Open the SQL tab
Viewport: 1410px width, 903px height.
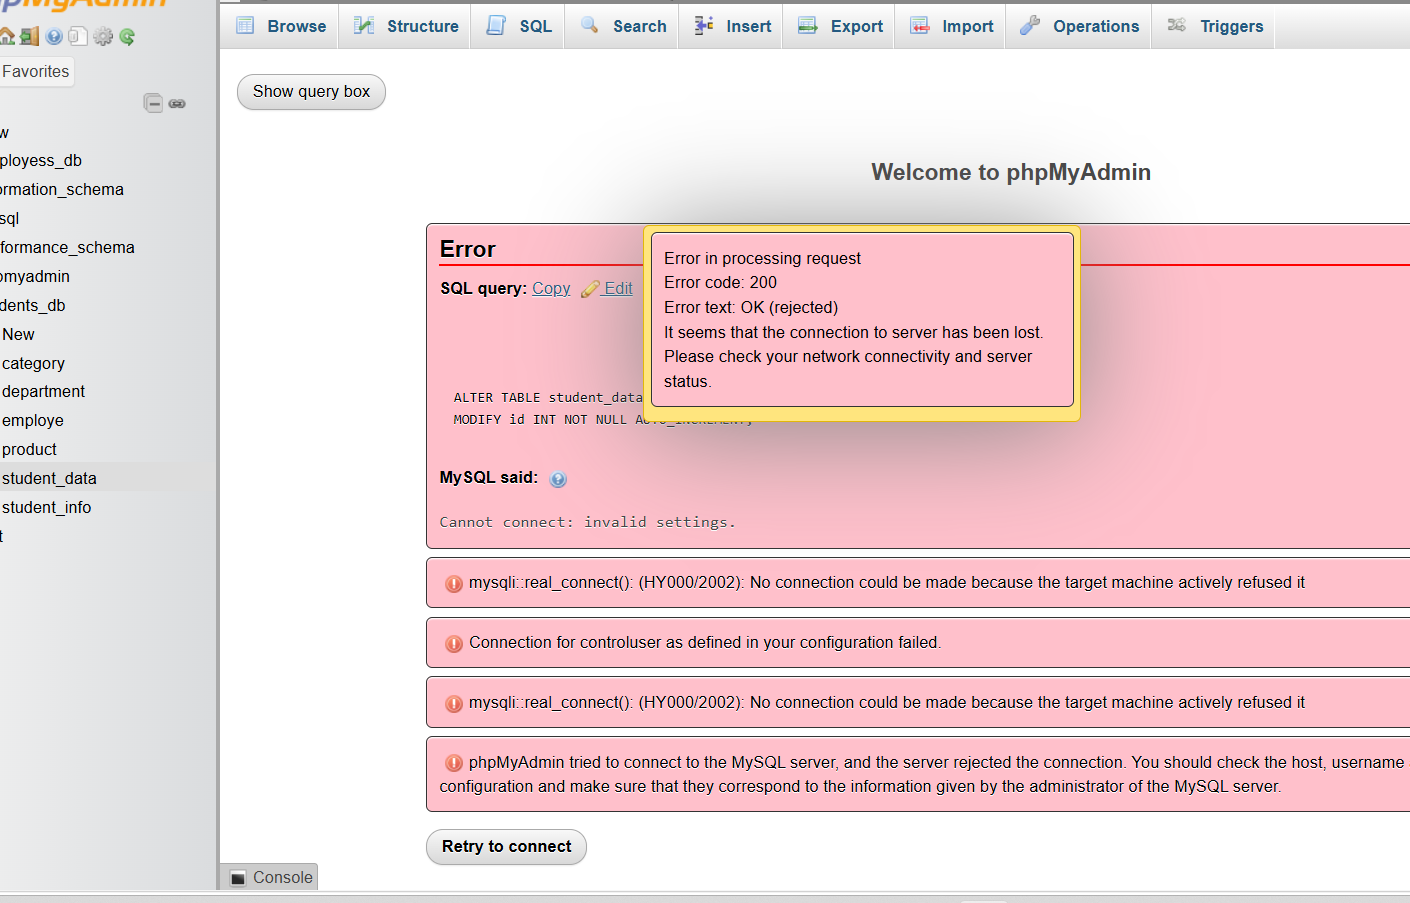tap(520, 26)
